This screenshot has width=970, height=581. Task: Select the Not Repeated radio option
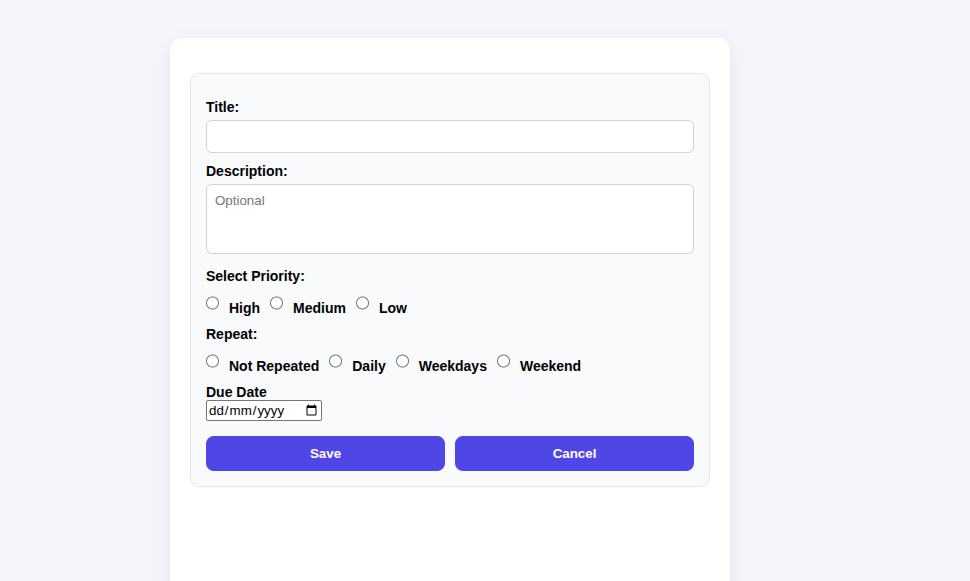213,361
